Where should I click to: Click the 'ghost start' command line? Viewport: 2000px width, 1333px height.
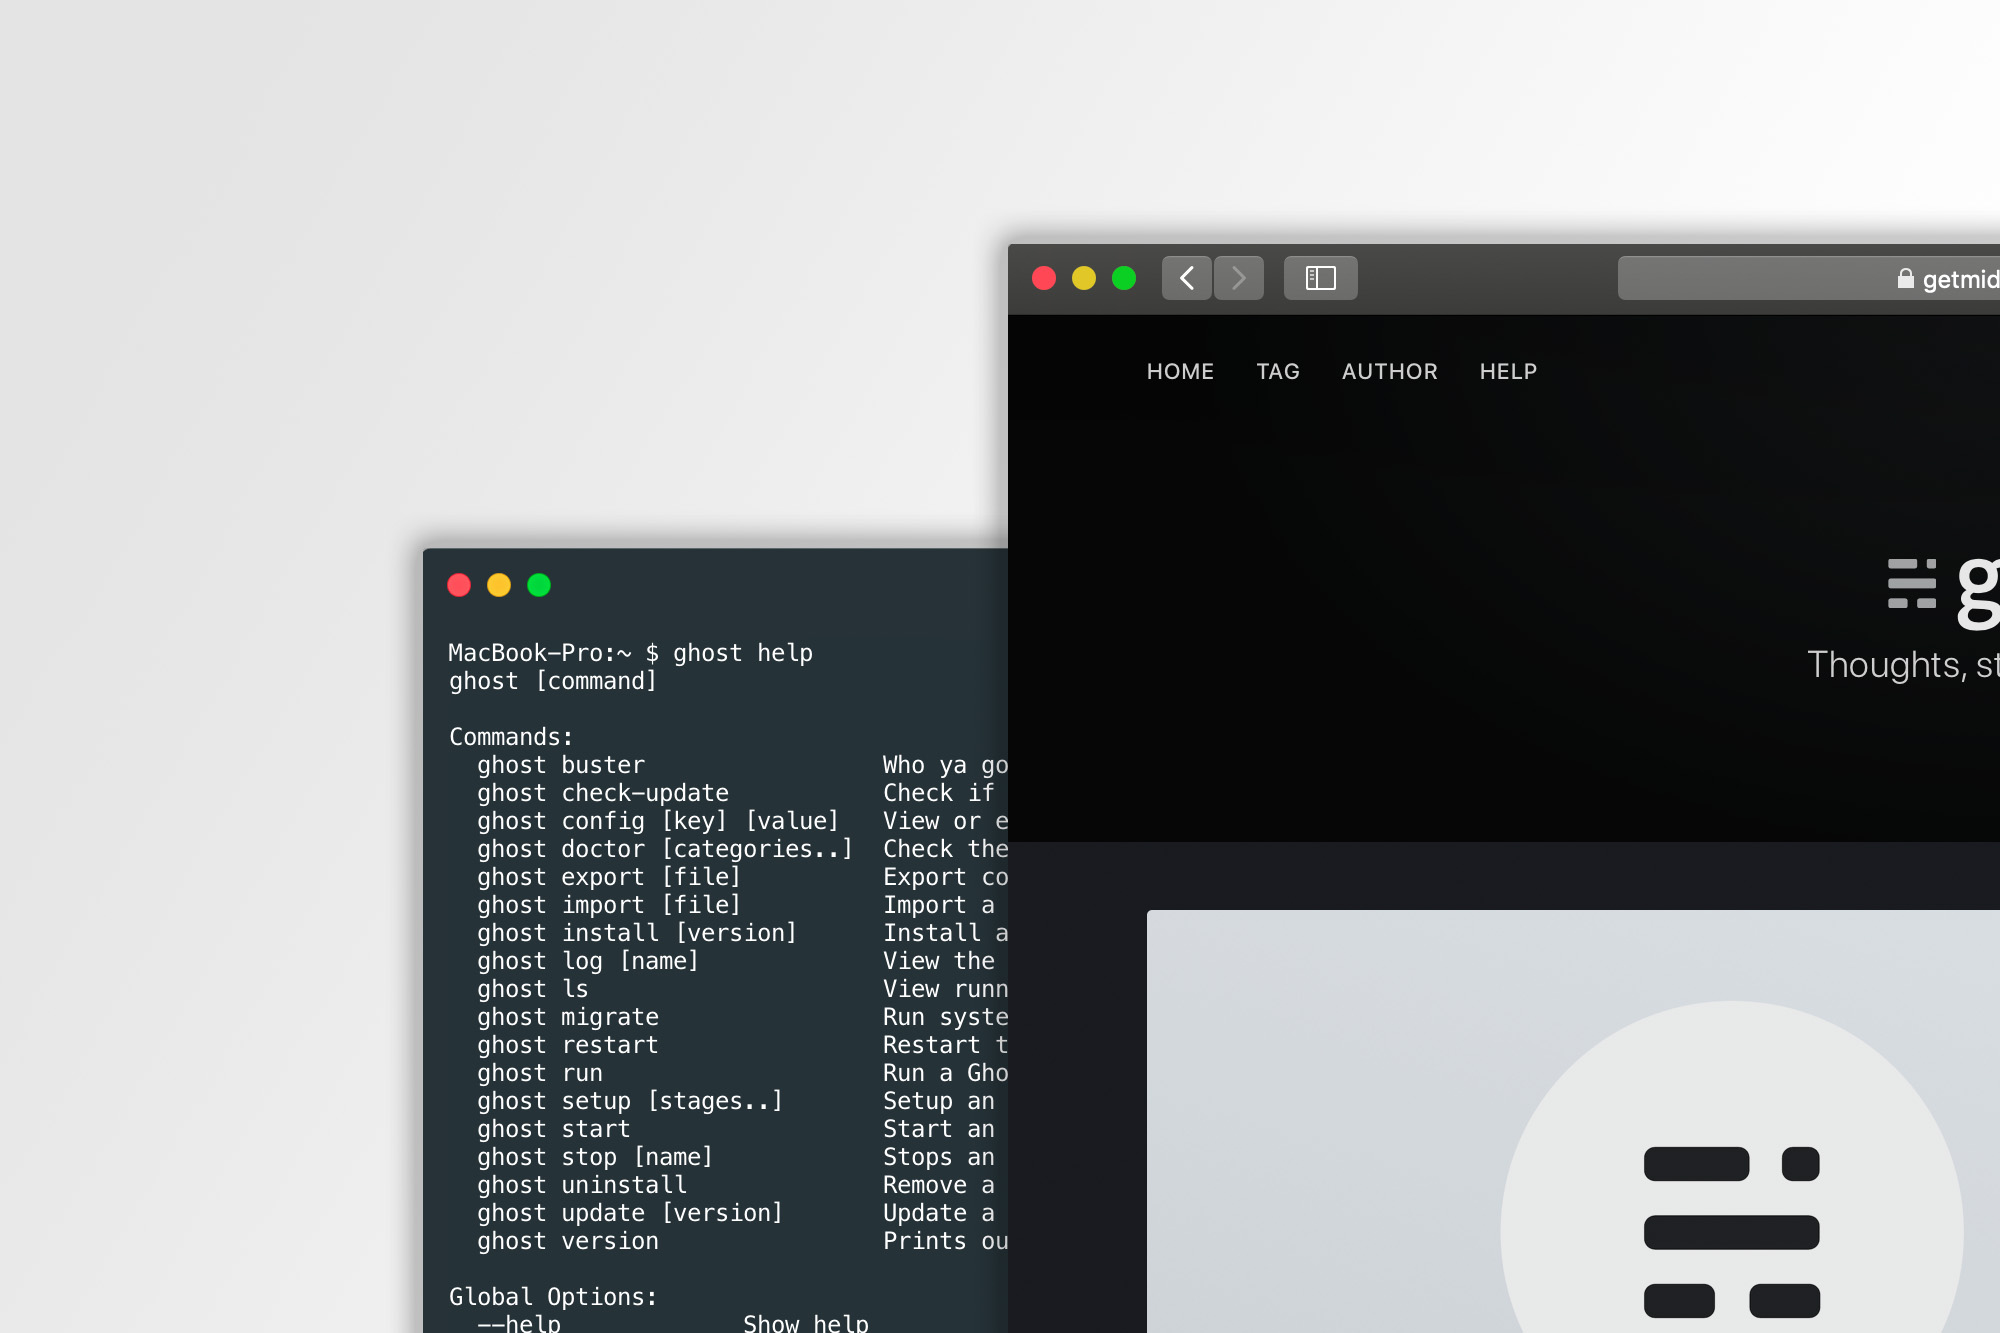(x=554, y=1129)
